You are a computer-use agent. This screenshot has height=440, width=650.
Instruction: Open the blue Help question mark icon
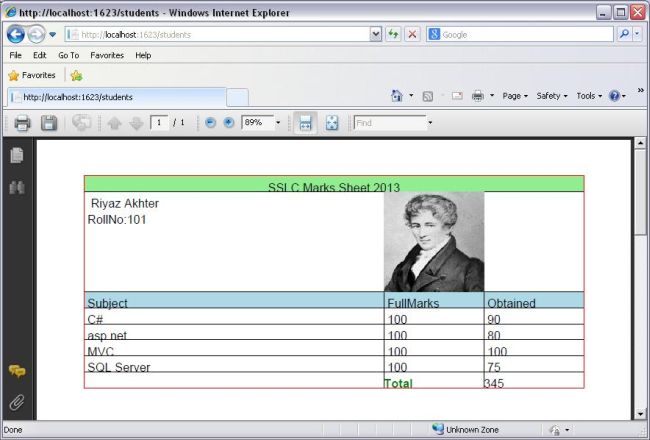point(614,96)
